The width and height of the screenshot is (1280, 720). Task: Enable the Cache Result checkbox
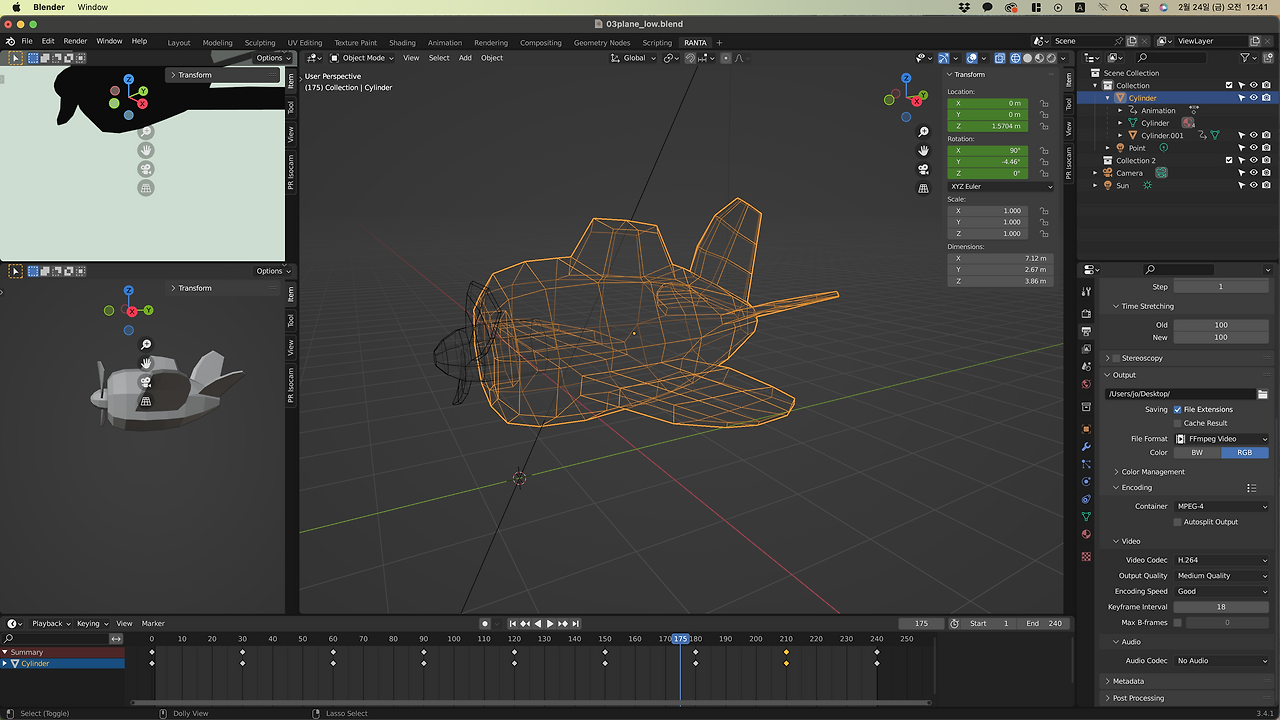(1177, 423)
